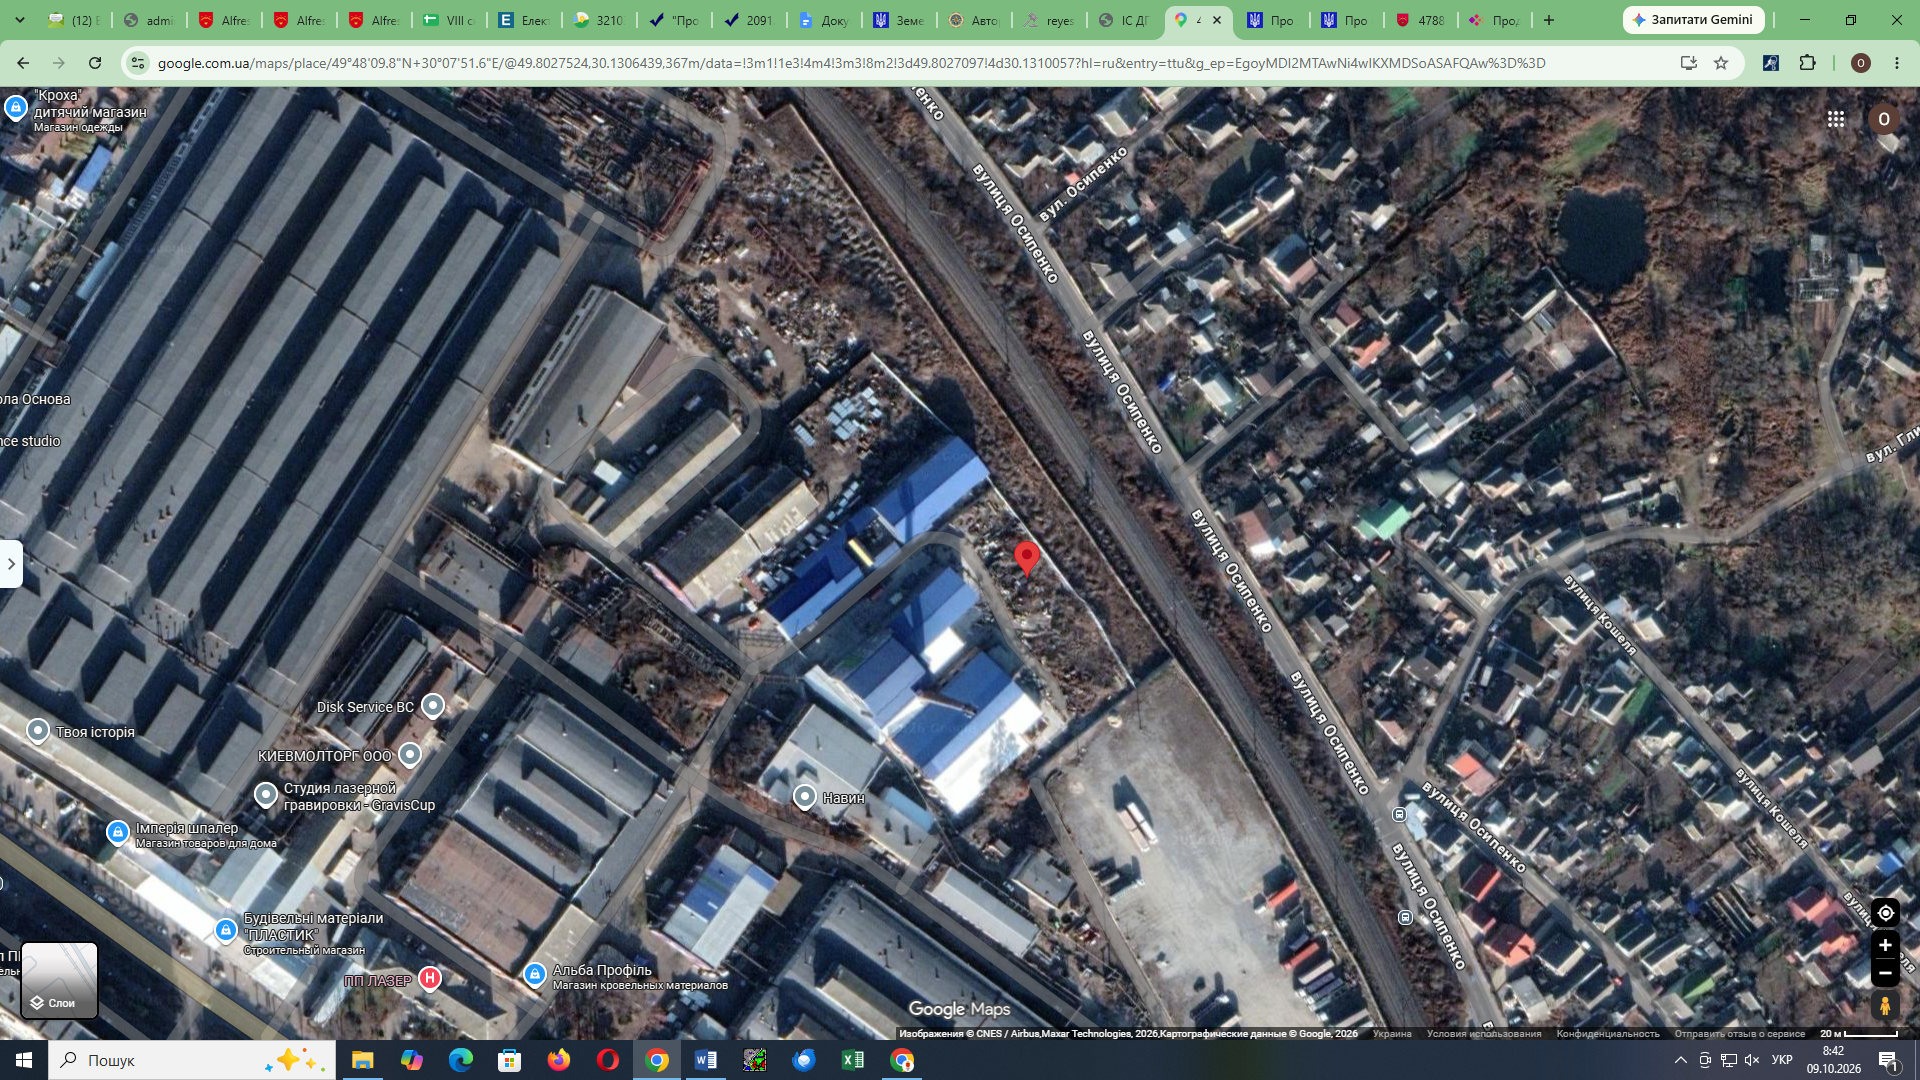Screen dimensions: 1920x1080
Task: Open Street View pegman icon
Action: pos(1885,1005)
